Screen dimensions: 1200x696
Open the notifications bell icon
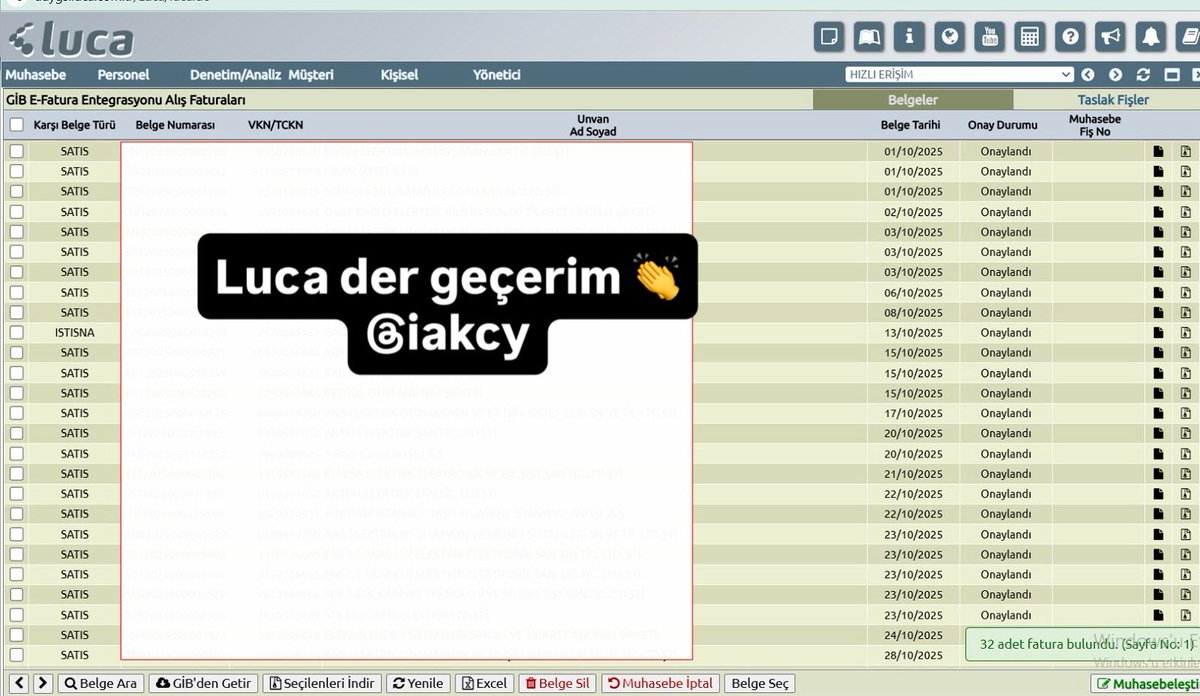[1151, 36]
